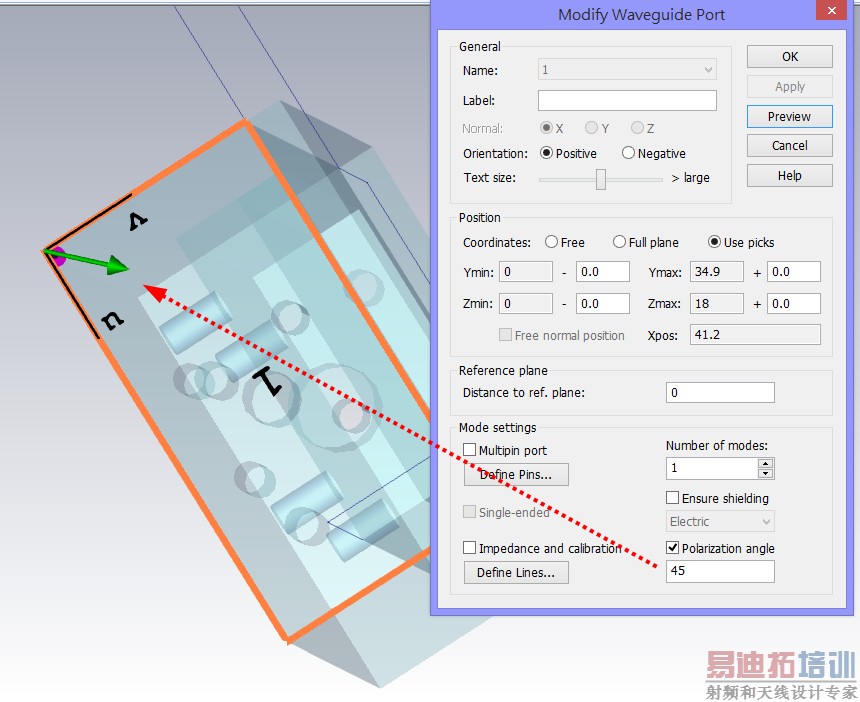The image size is (860, 702).
Task: Click the Xpos value field
Action: point(755,335)
